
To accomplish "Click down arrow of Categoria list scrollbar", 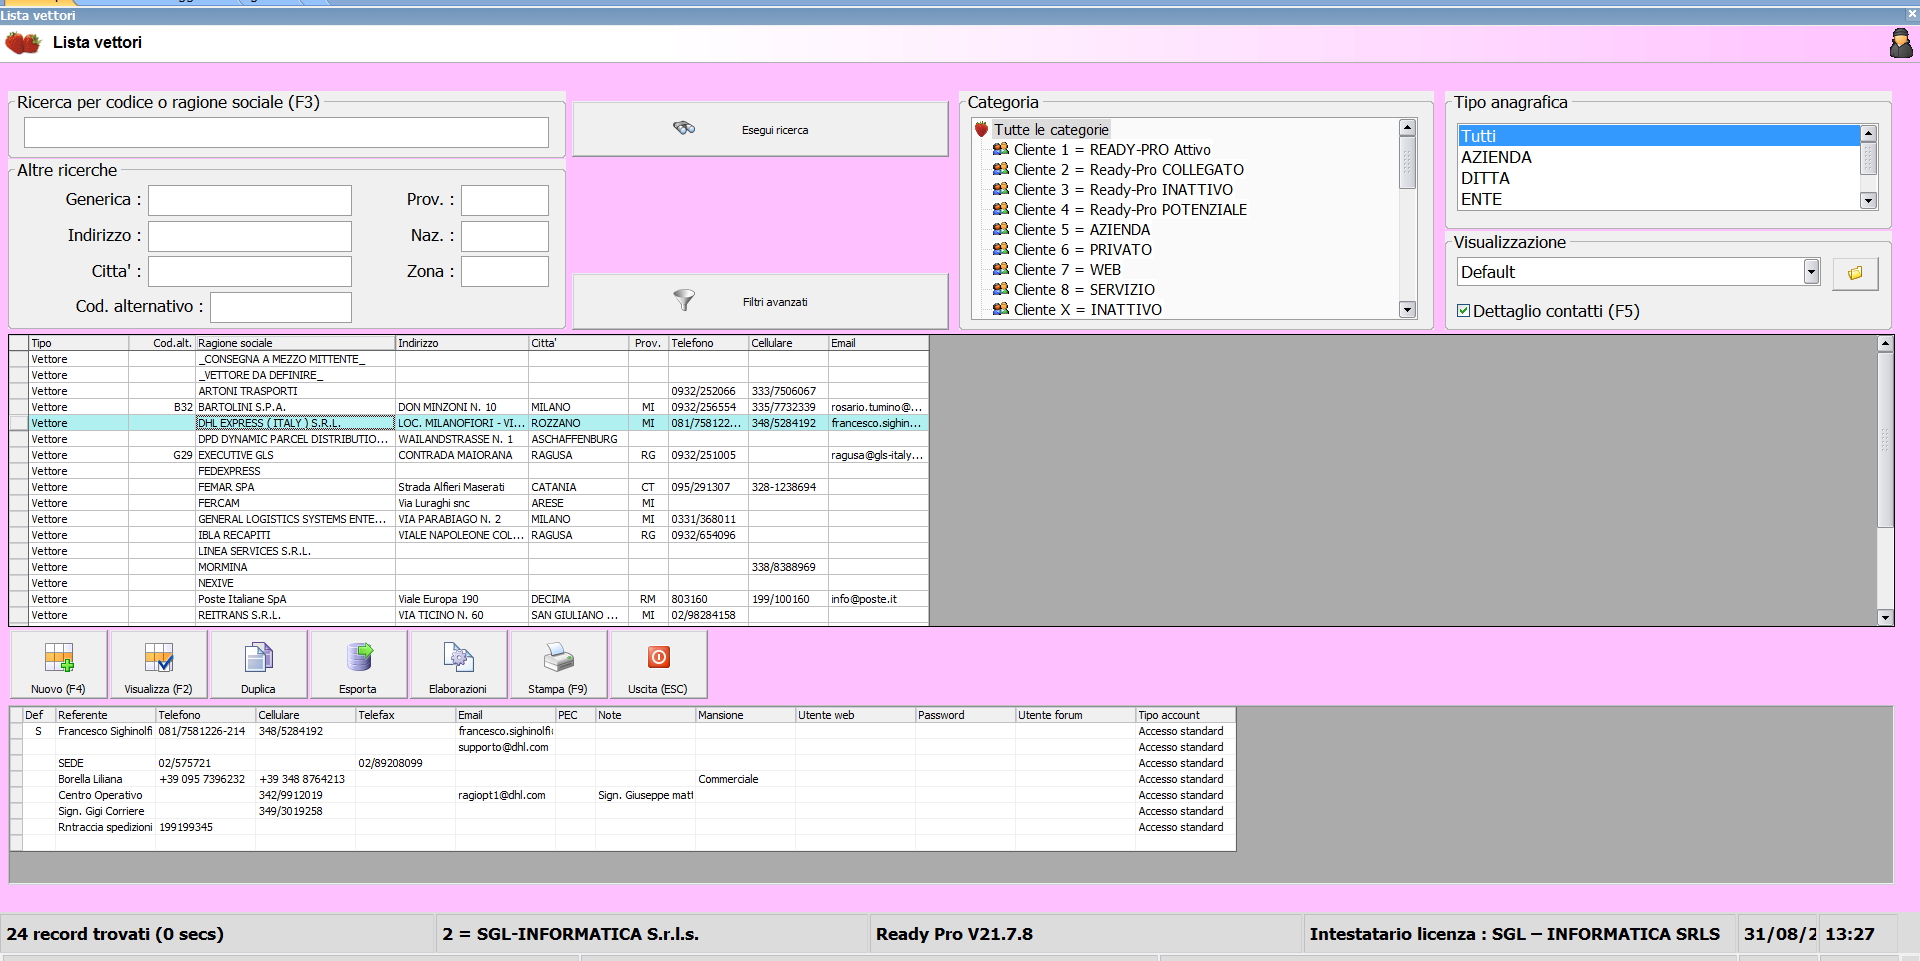I will (1408, 310).
